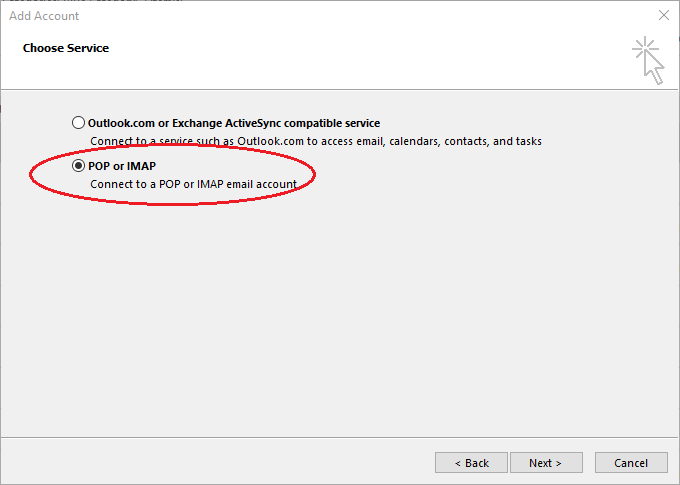The image size is (680, 485).
Task: Click the empty footer area left of Back
Action: point(217,462)
